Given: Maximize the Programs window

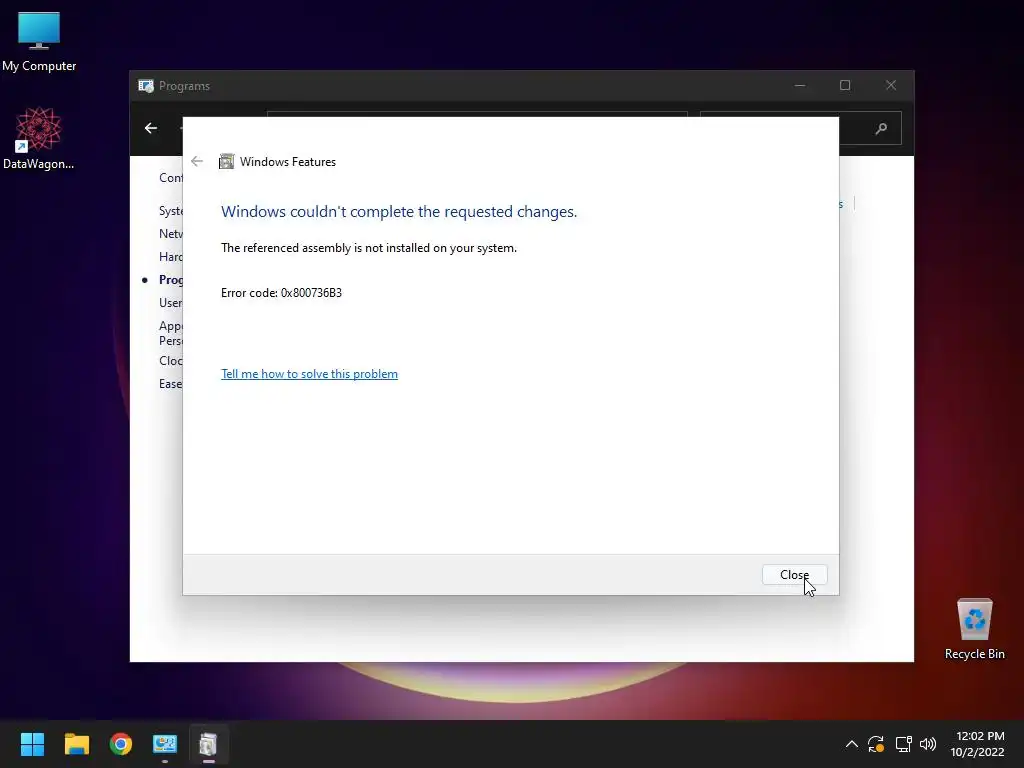Looking at the screenshot, I should click(845, 86).
